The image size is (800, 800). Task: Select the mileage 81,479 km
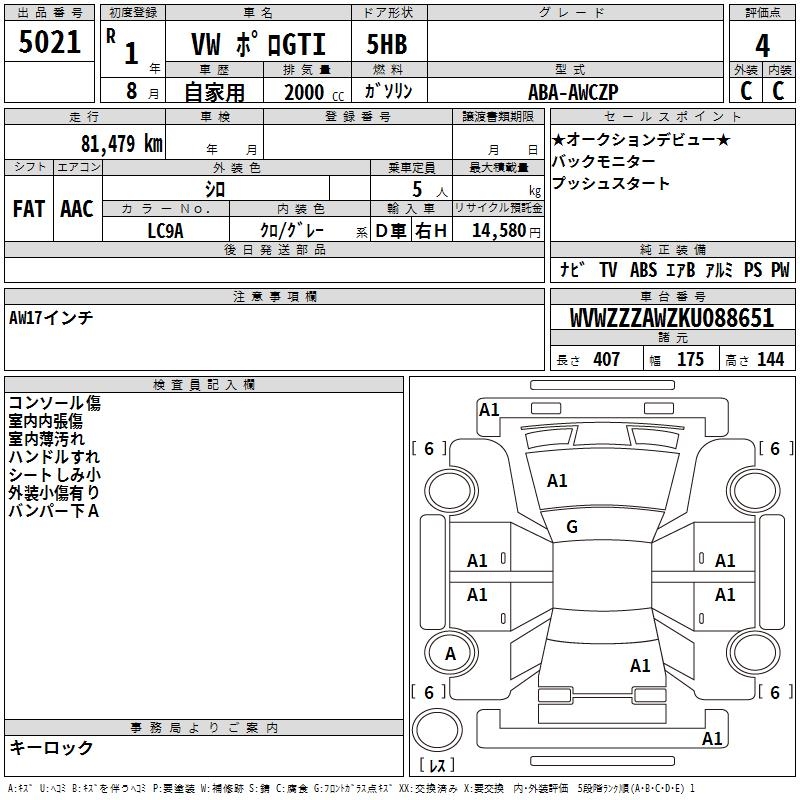(x=122, y=143)
